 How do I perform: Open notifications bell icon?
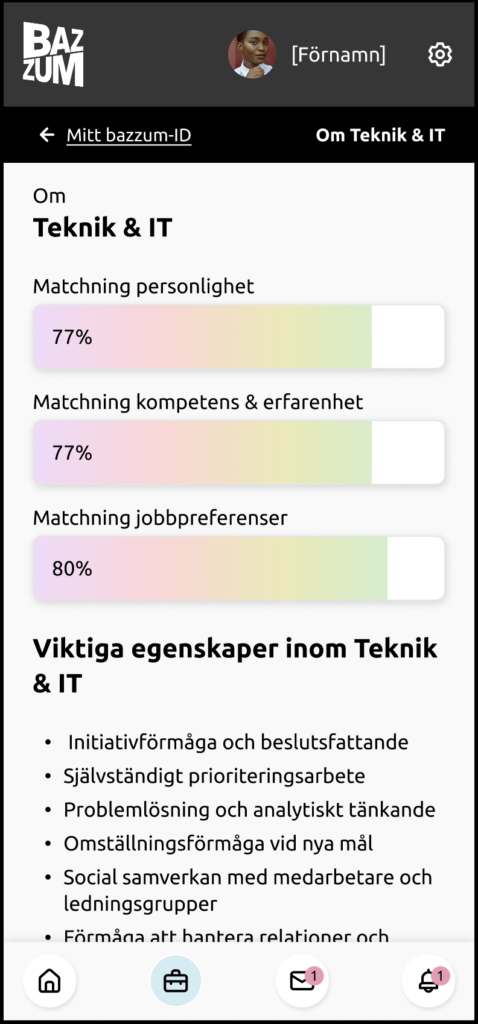(428, 980)
